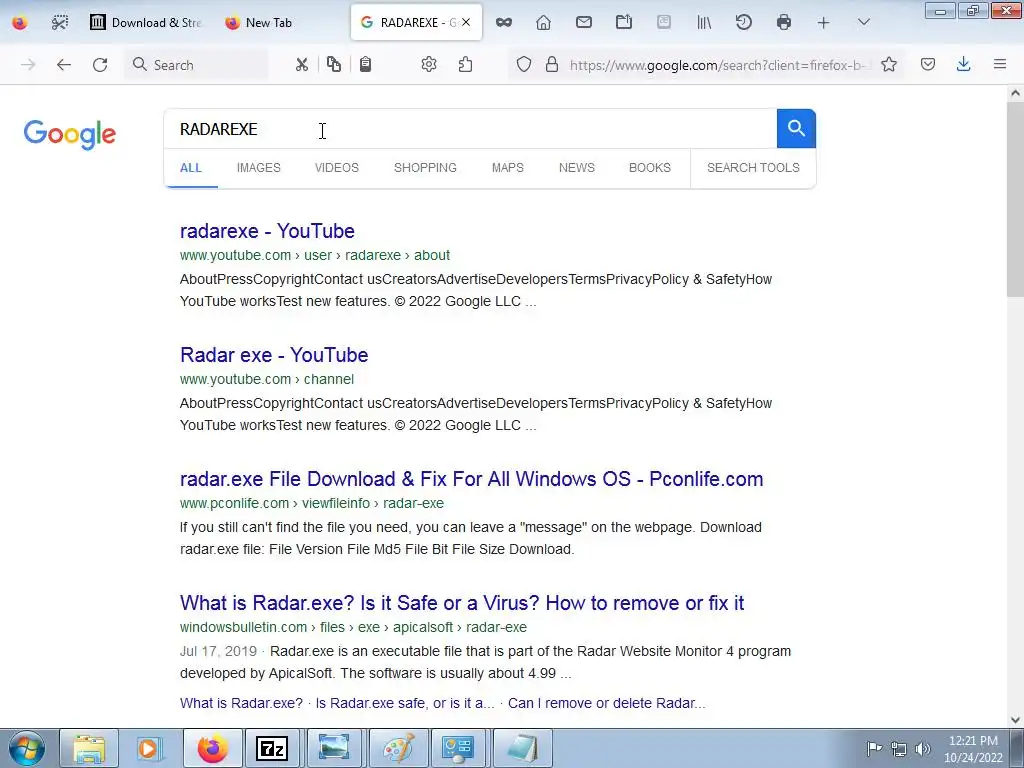Select the ALL results tab
The height and width of the screenshot is (768, 1024).
(x=191, y=168)
